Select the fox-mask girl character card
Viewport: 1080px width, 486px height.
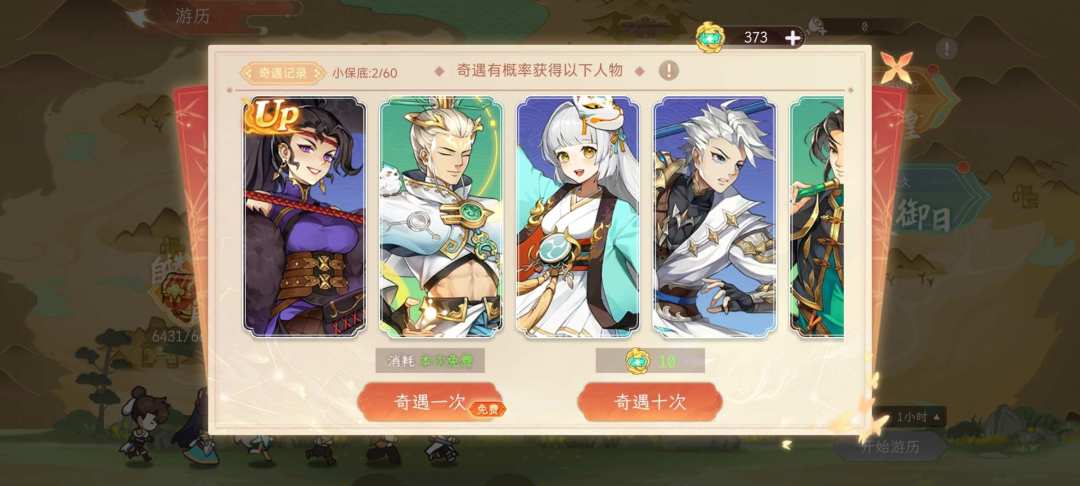click(578, 217)
